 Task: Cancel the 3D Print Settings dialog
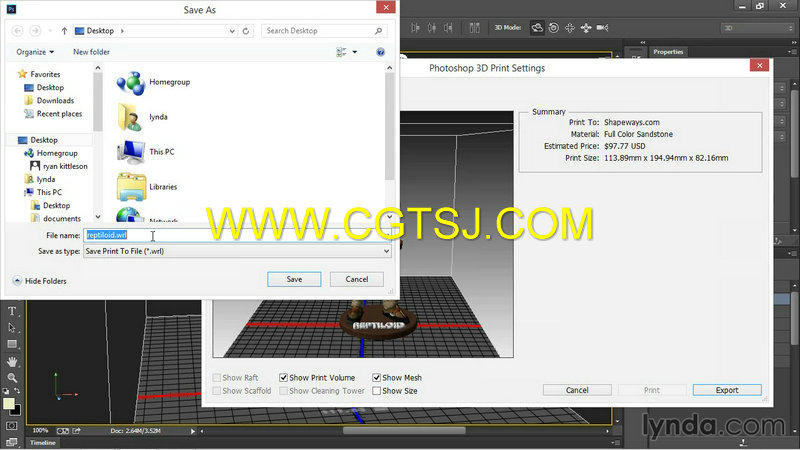(577, 390)
